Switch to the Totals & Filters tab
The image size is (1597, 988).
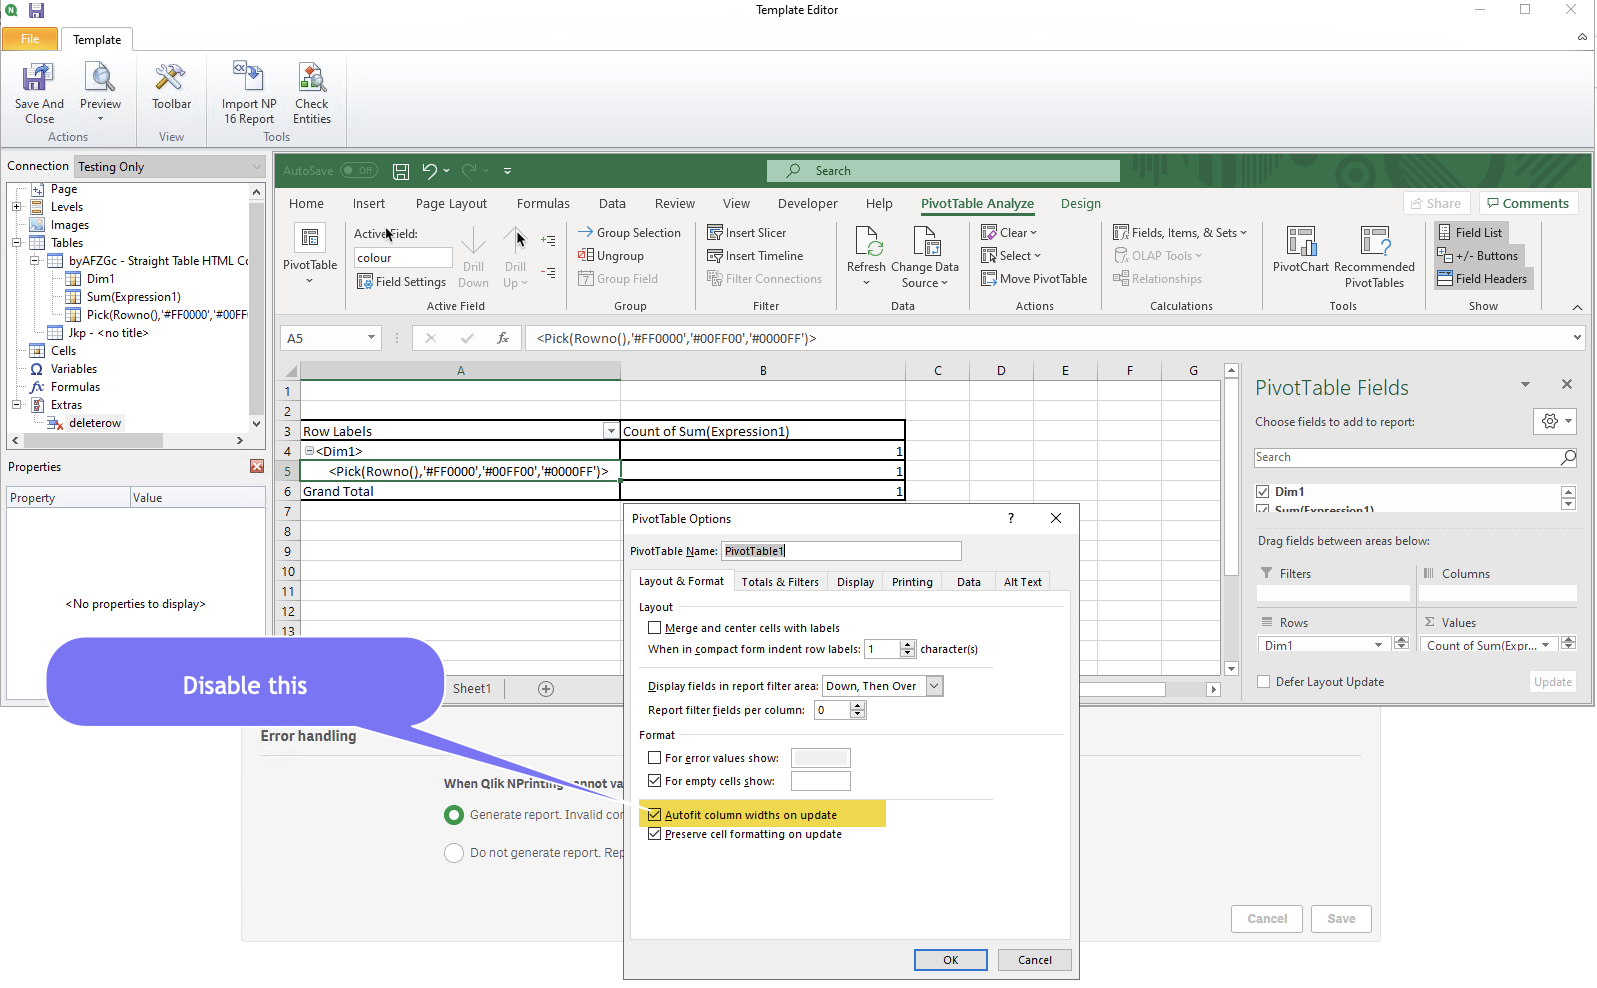(x=779, y=582)
